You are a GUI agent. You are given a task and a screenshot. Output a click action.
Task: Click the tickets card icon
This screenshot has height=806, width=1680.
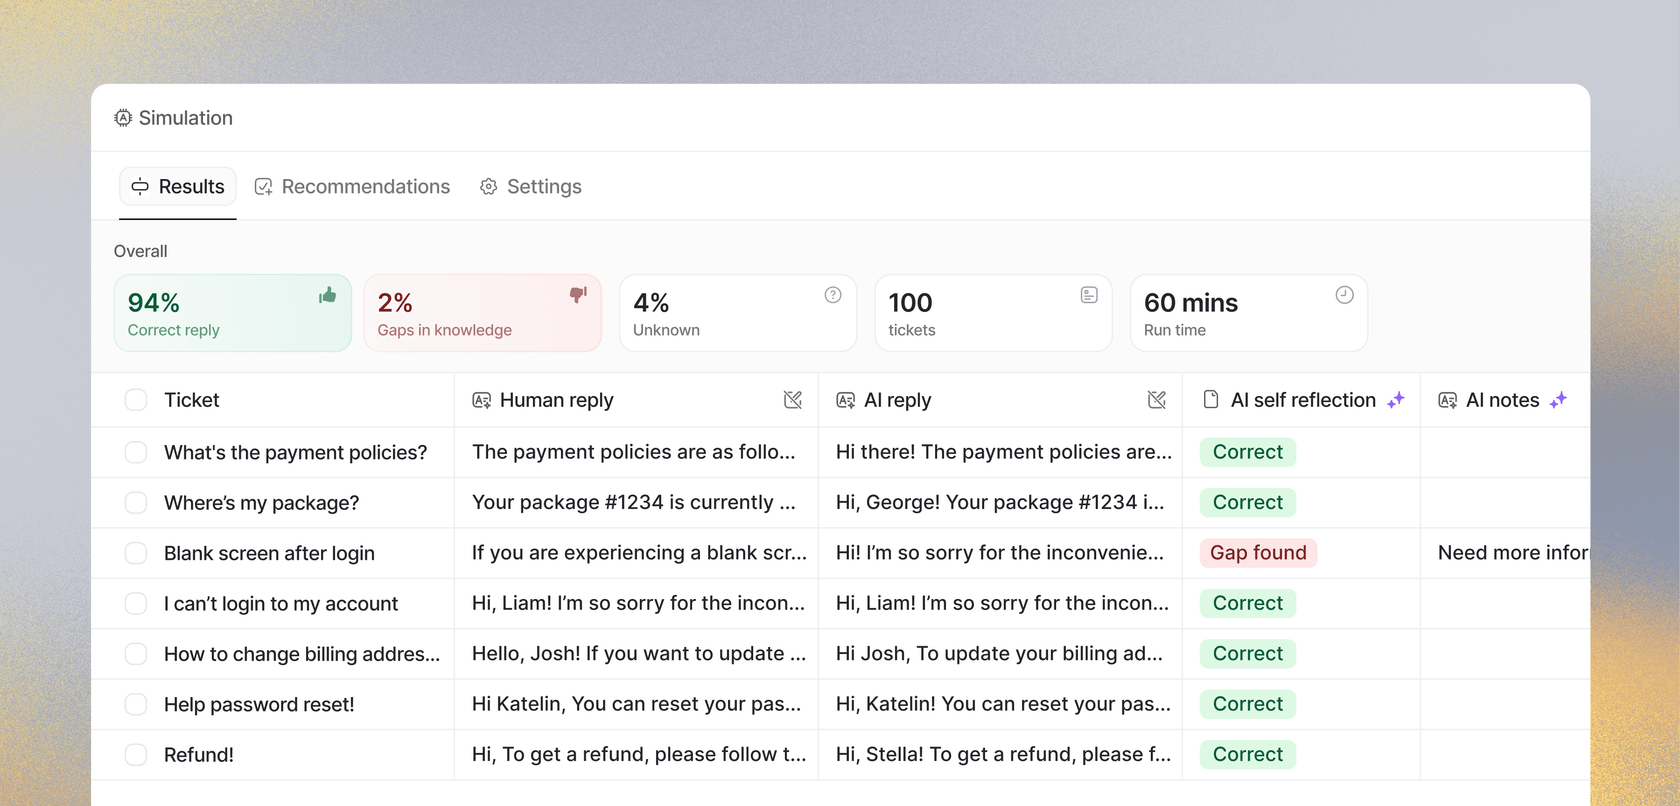point(1089,295)
